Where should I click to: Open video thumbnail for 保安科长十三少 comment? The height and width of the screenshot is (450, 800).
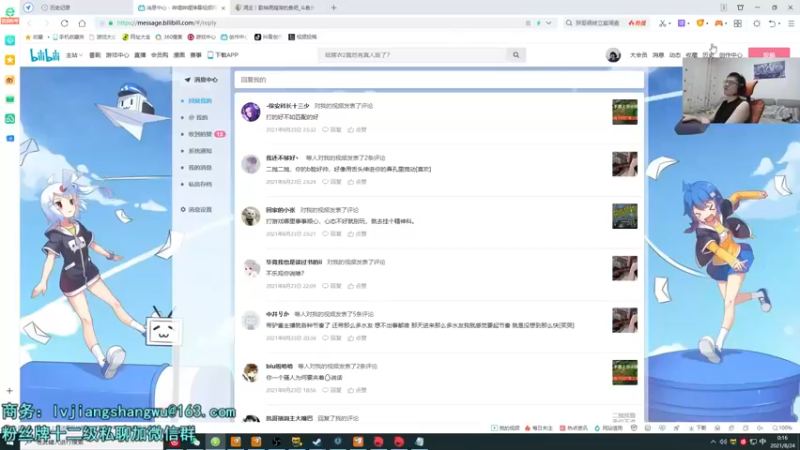coord(624,112)
